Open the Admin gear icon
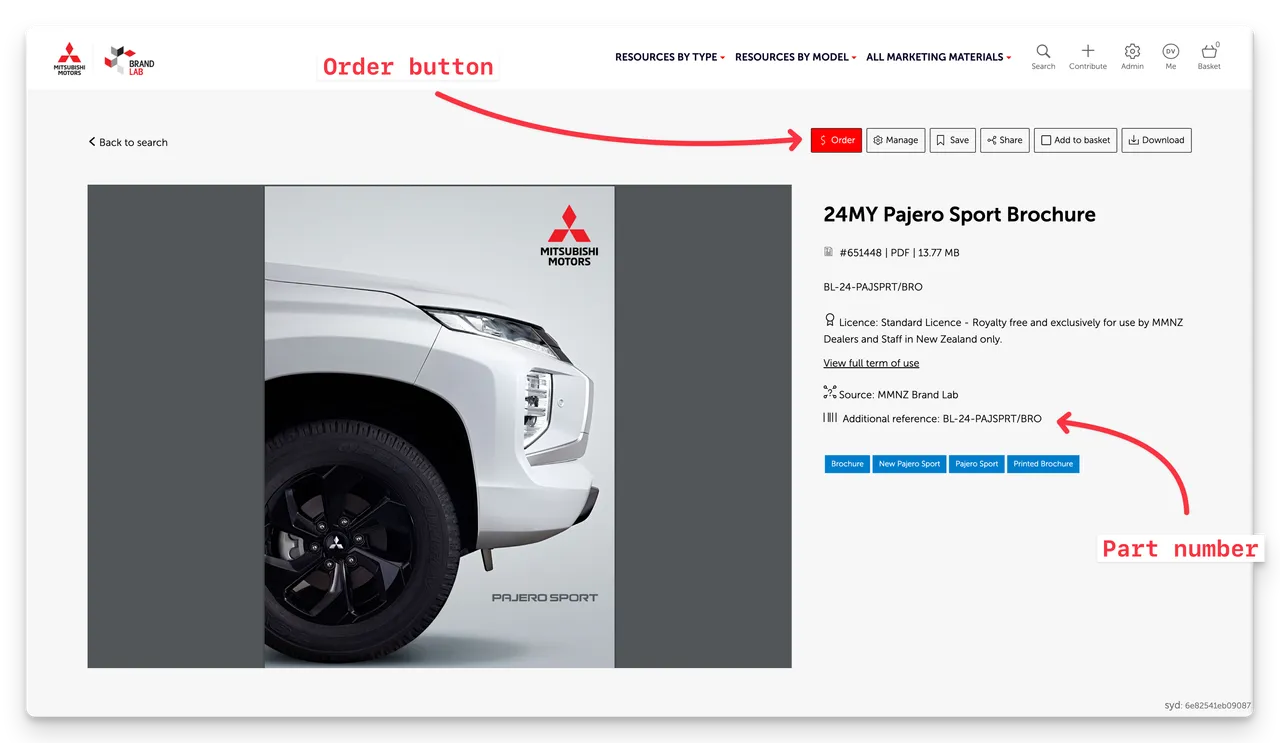Viewport: 1280px width, 743px height. click(x=1132, y=52)
